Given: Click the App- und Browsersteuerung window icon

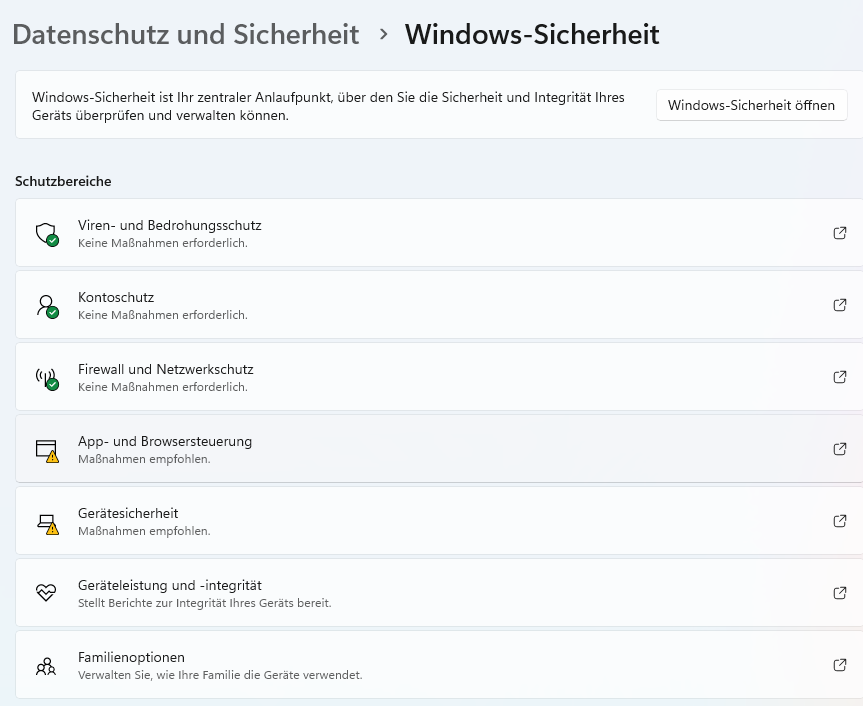Looking at the screenshot, I should click(x=46, y=449).
